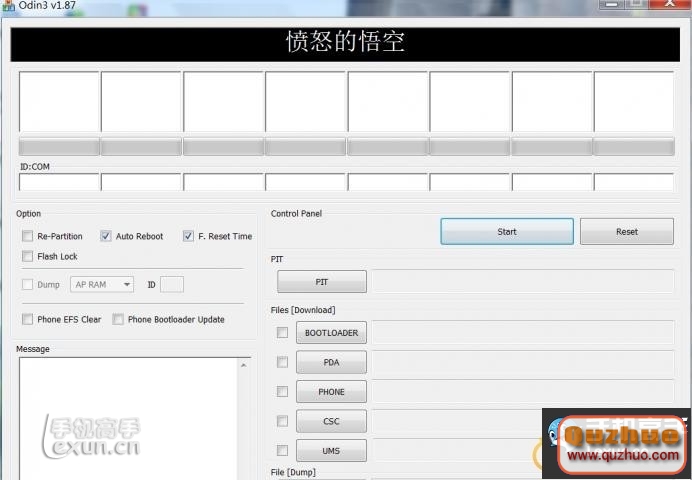Click the CSC file button
The width and height of the screenshot is (692, 480).
pos(331,421)
